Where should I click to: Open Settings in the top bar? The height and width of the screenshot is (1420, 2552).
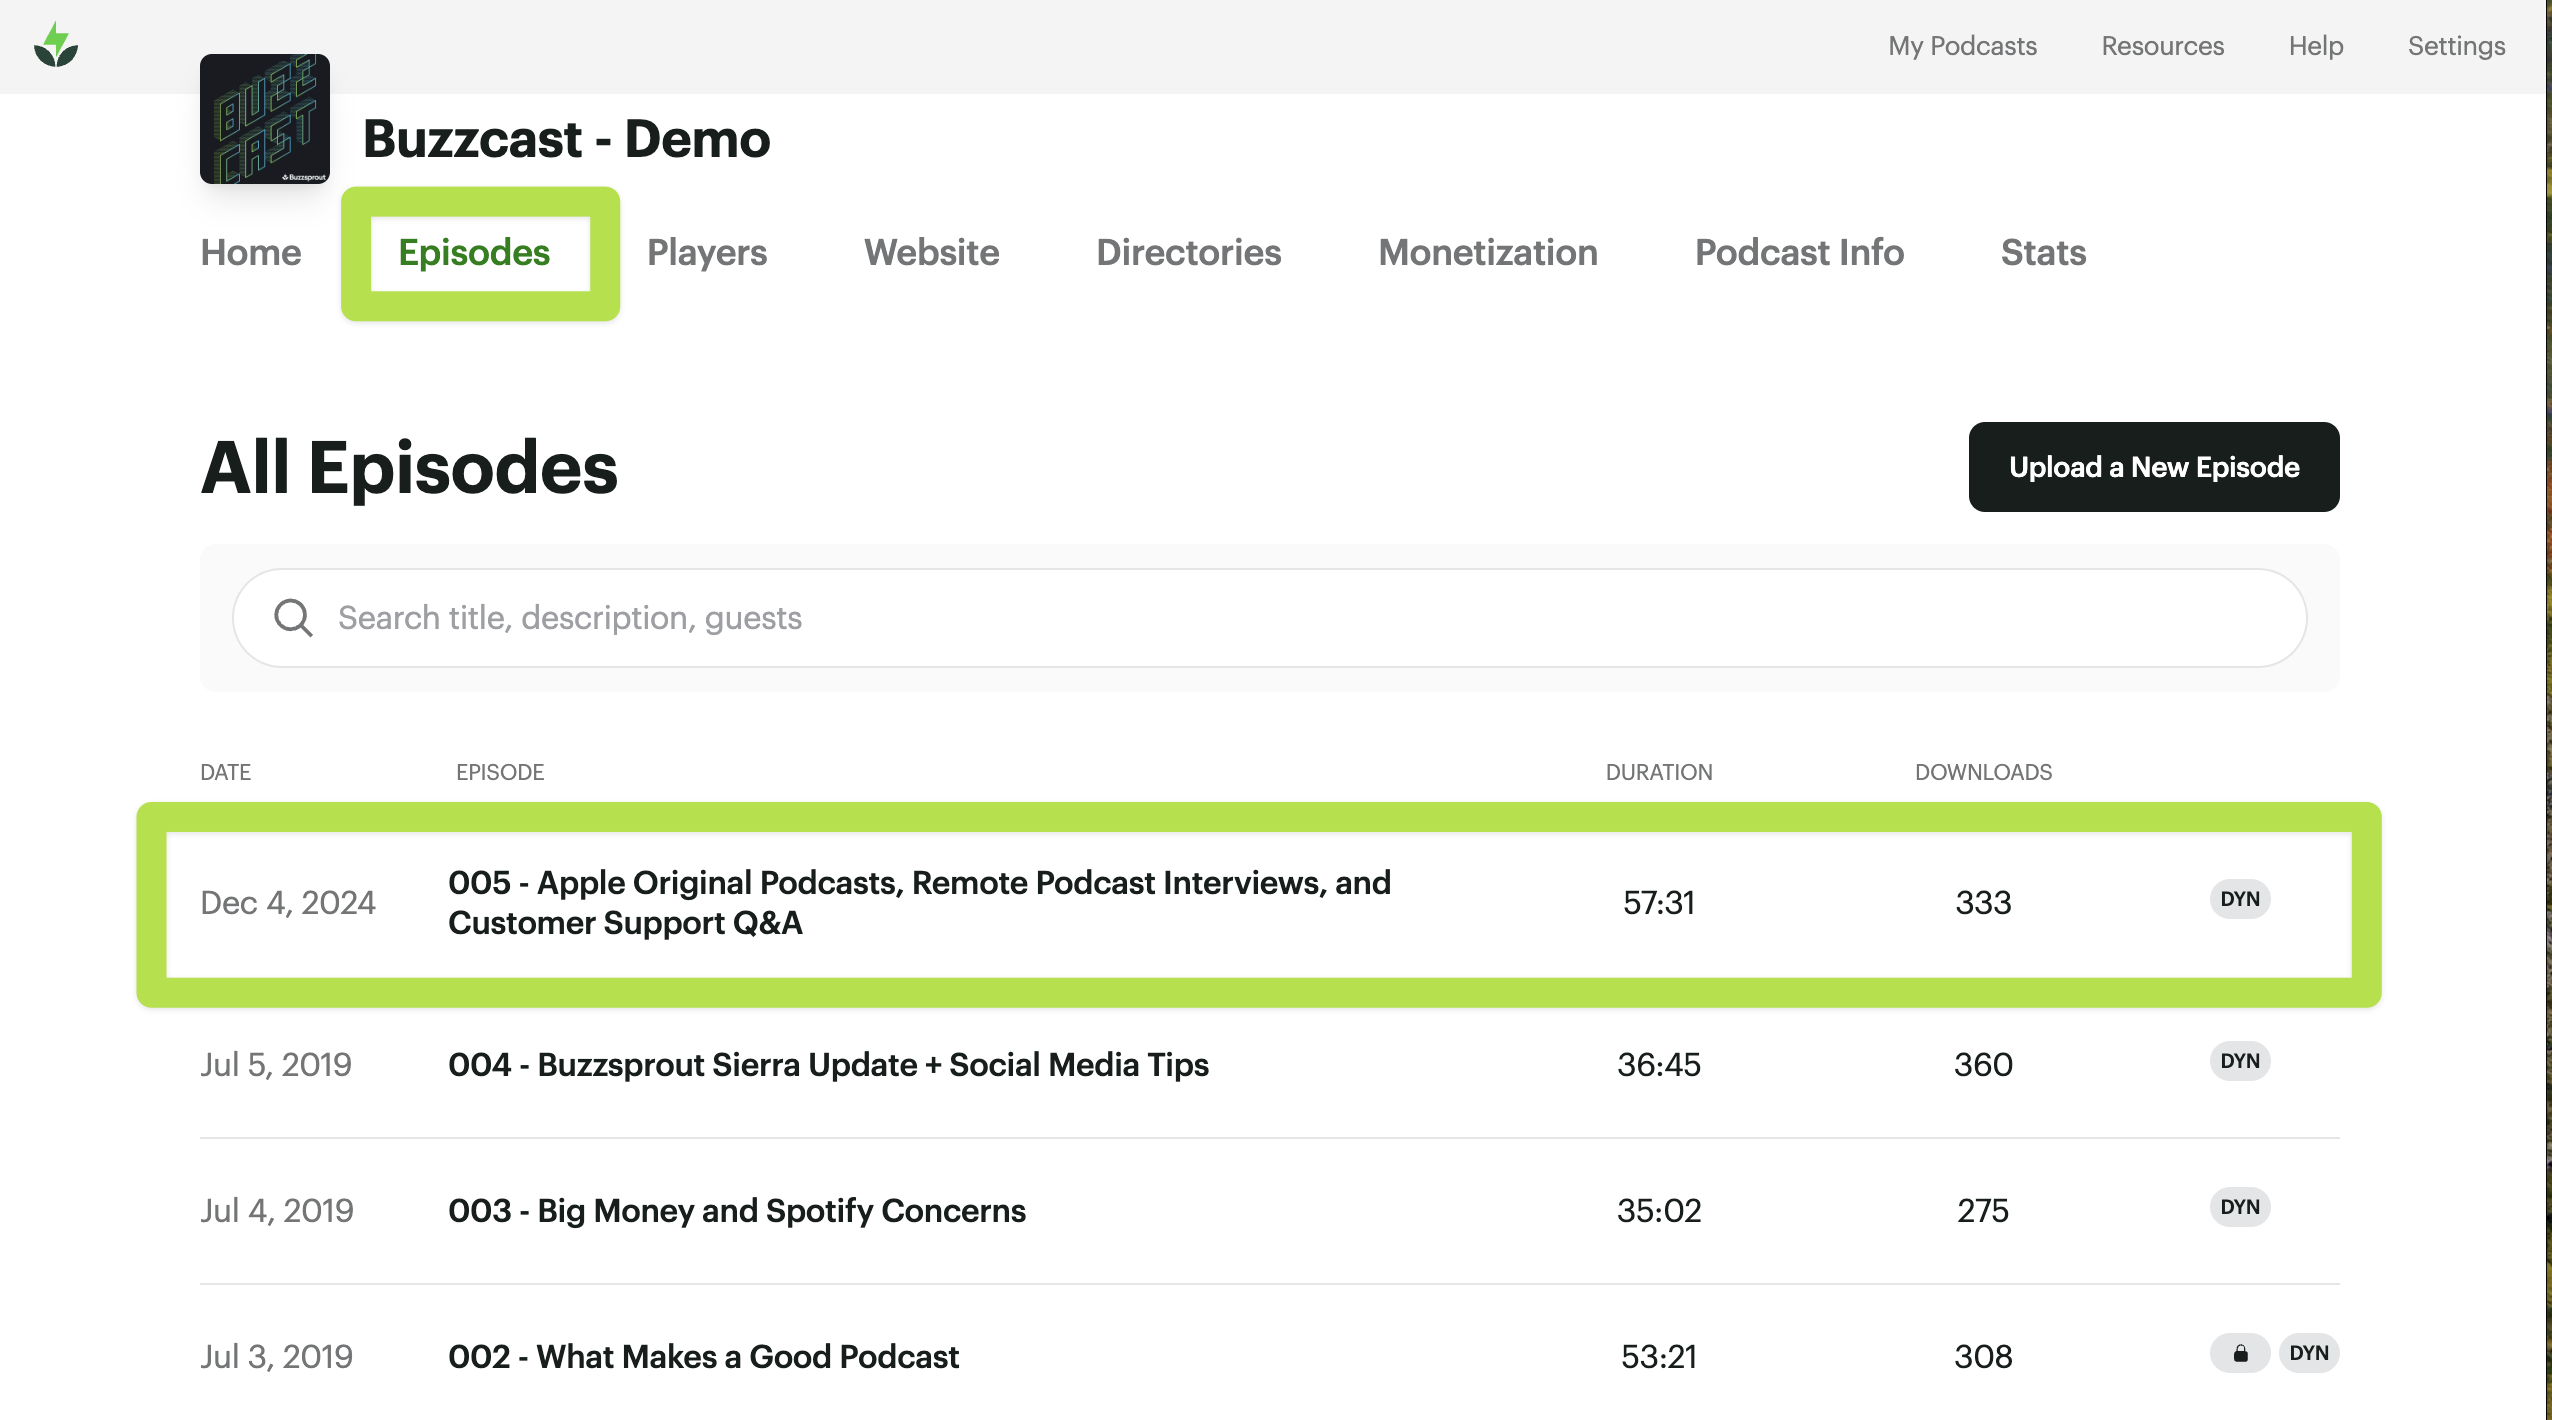click(x=2456, y=46)
